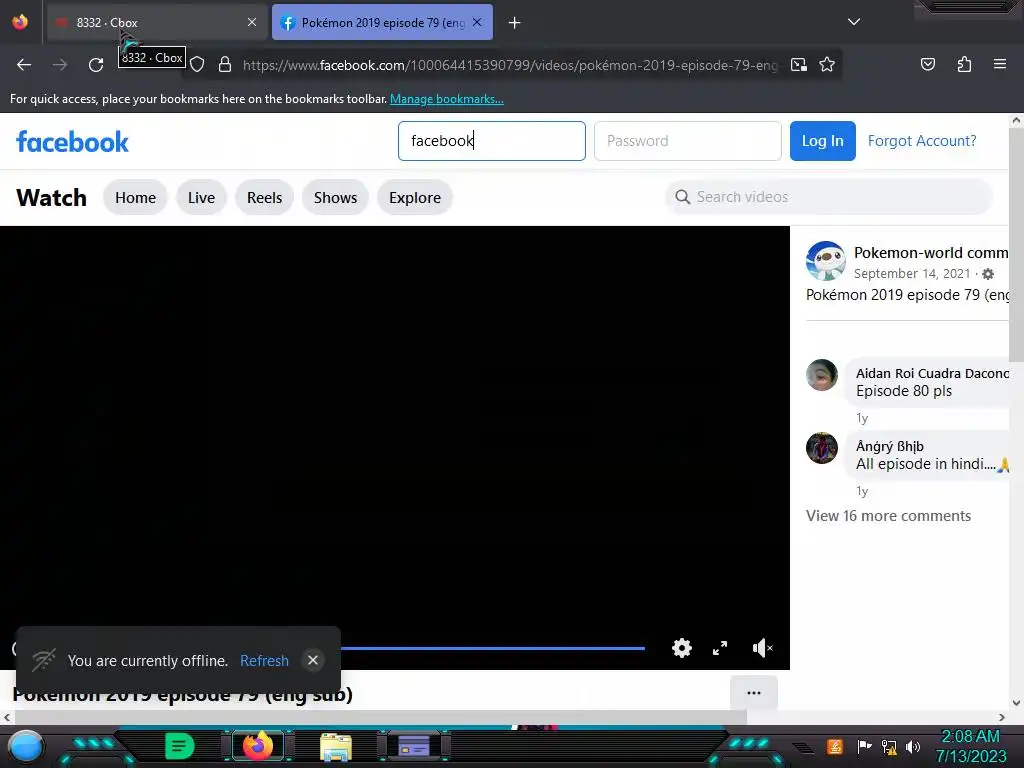Open the video more options menu
The width and height of the screenshot is (1024, 768).
point(754,693)
